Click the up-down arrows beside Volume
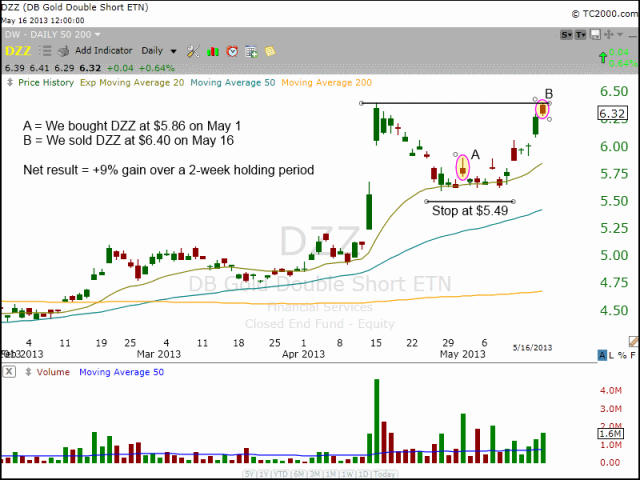This screenshot has height=480, width=640. 28,372
